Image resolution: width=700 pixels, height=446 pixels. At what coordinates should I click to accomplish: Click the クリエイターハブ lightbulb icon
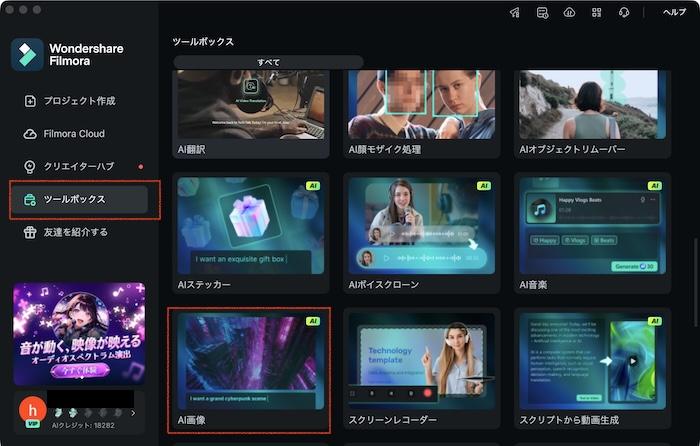click(x=29, y=167)
